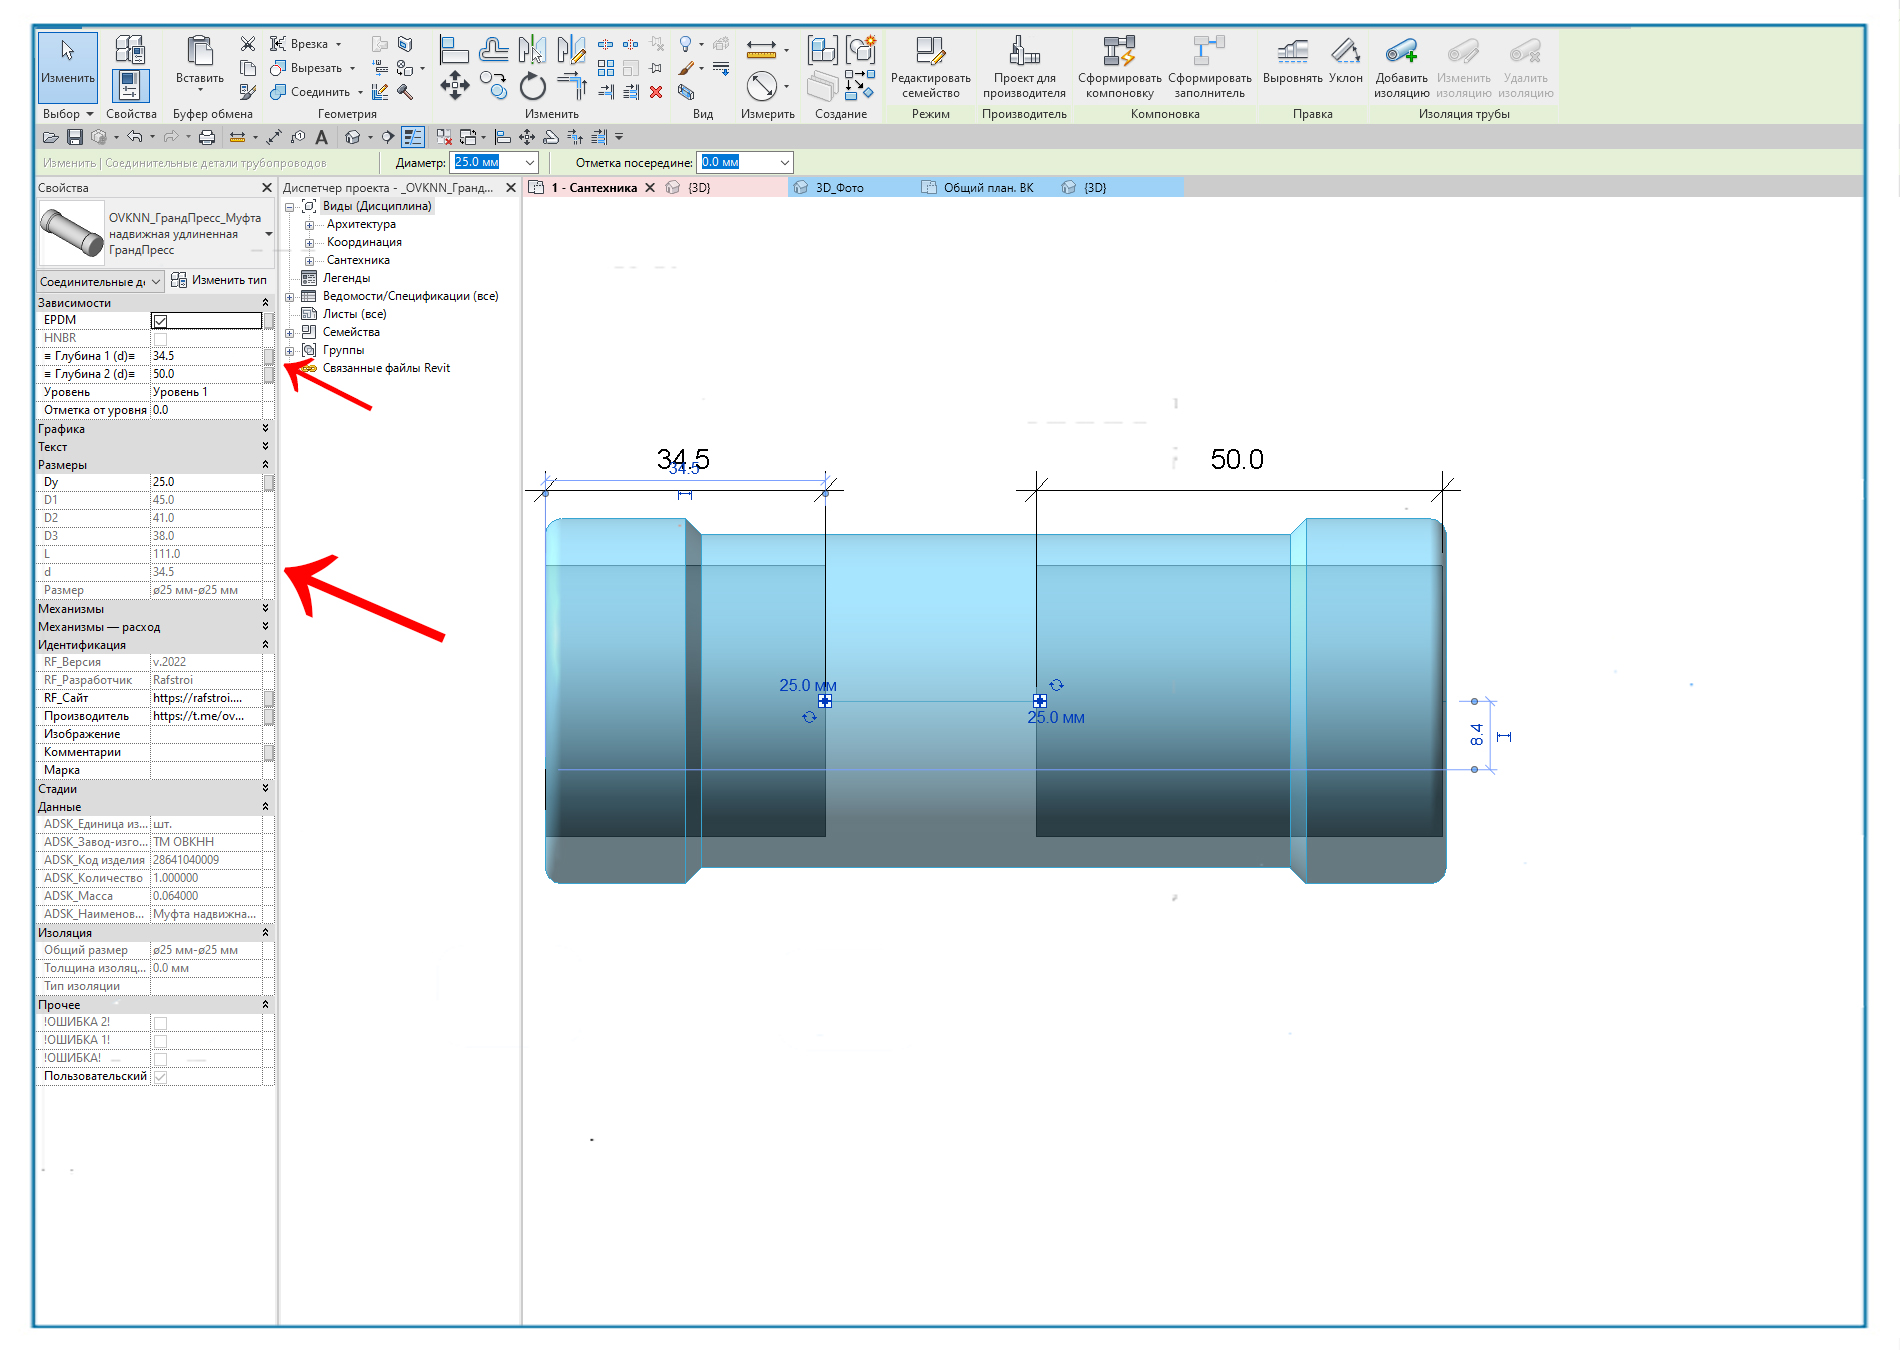Open the Отметка посередине dropdown
The height and width of the screenshot is (1350, 1900).
785,162
